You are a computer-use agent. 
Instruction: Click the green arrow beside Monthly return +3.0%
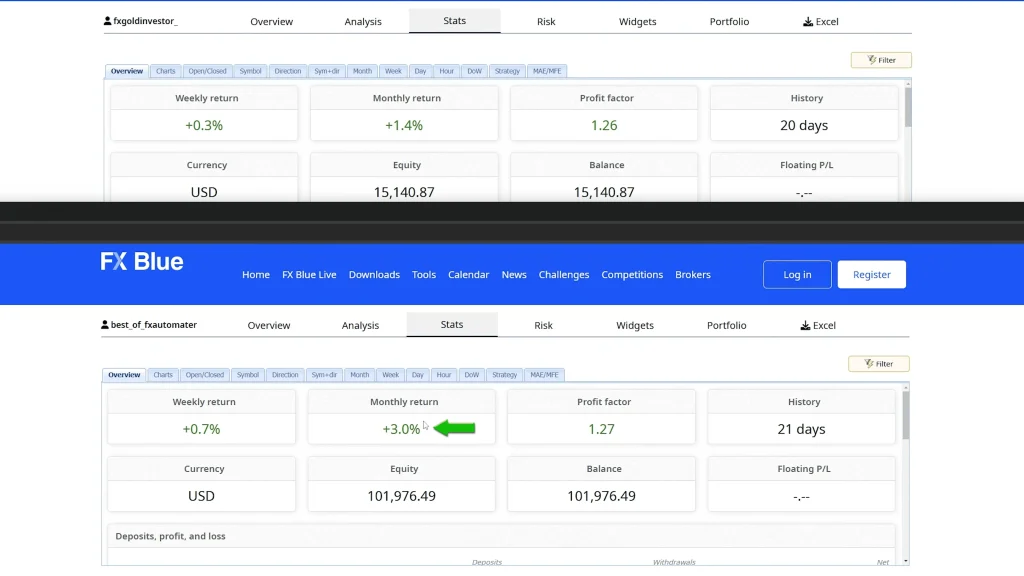(455, 429)
